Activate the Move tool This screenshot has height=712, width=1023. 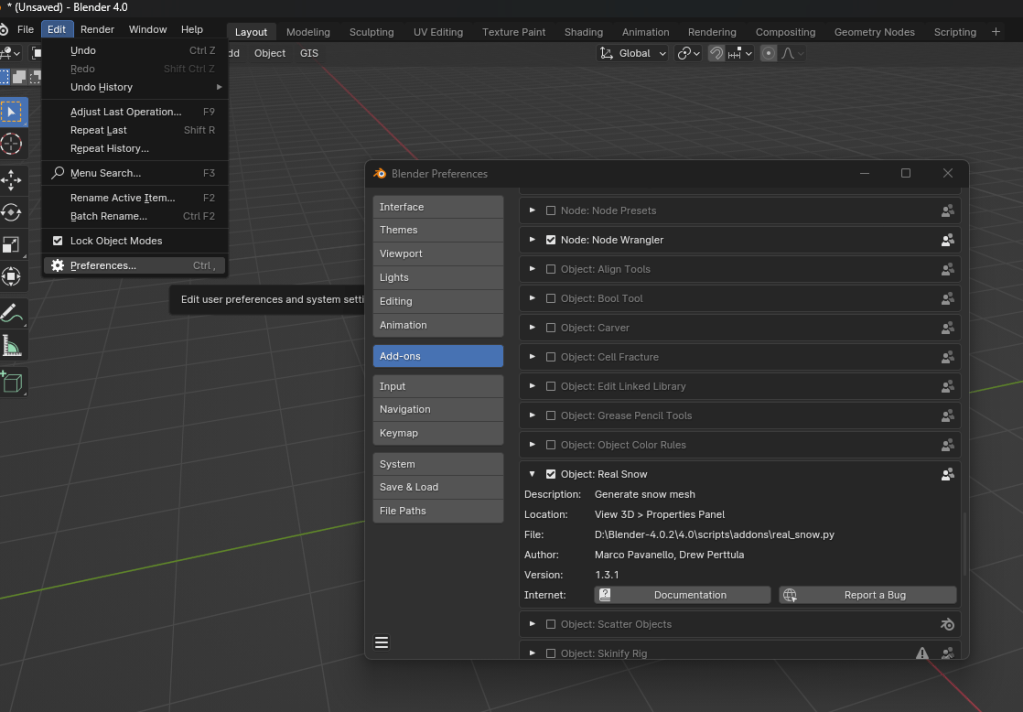[12, 180]
